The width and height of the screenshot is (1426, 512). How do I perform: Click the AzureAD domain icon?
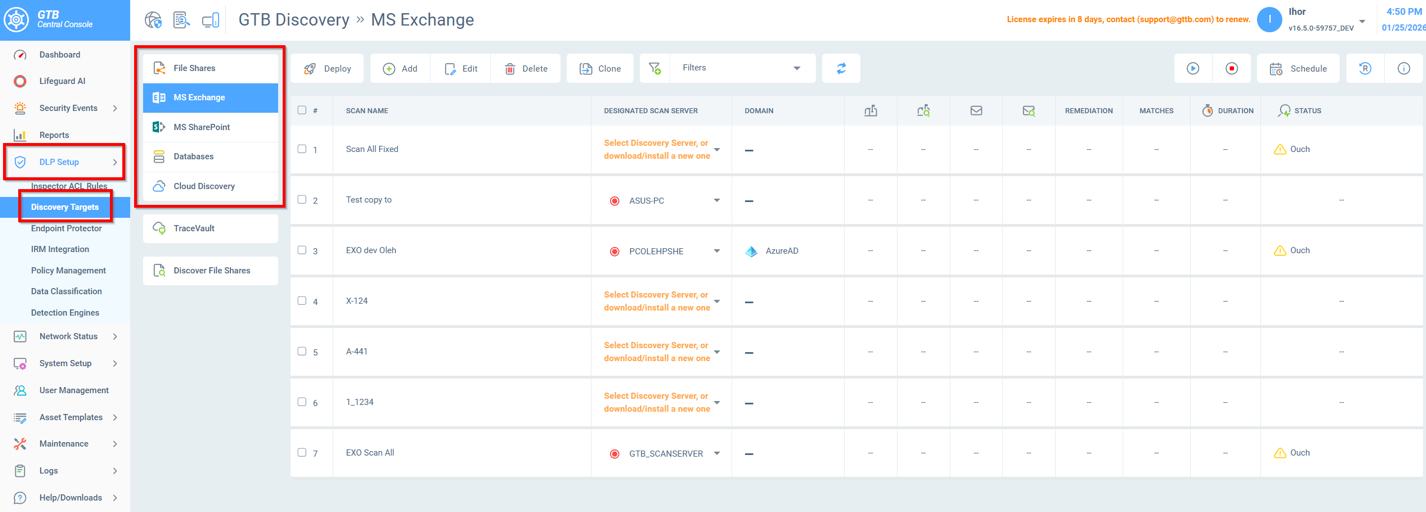752,251
